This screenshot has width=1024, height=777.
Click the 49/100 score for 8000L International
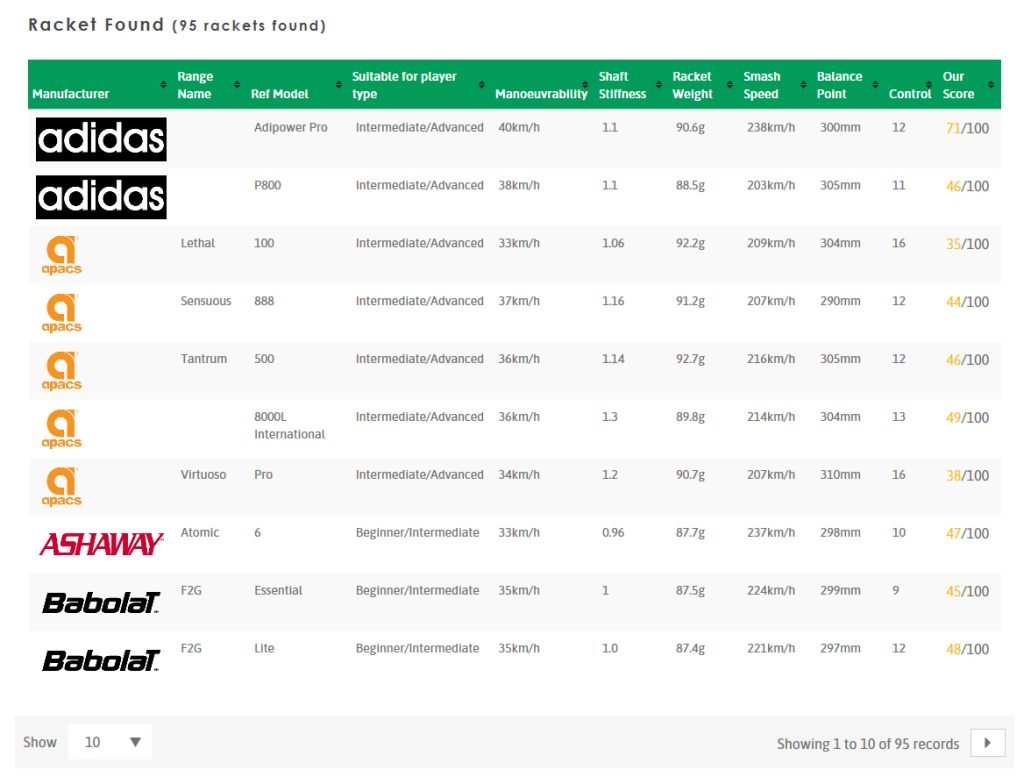(x=967, y=418)
